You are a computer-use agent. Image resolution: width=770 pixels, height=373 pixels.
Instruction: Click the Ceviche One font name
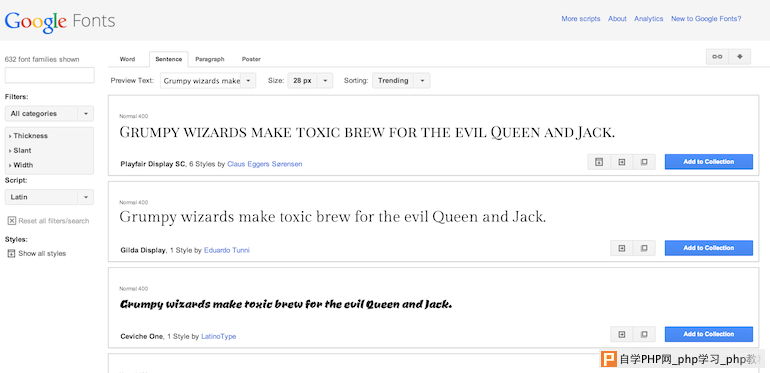tap(142, 337)
